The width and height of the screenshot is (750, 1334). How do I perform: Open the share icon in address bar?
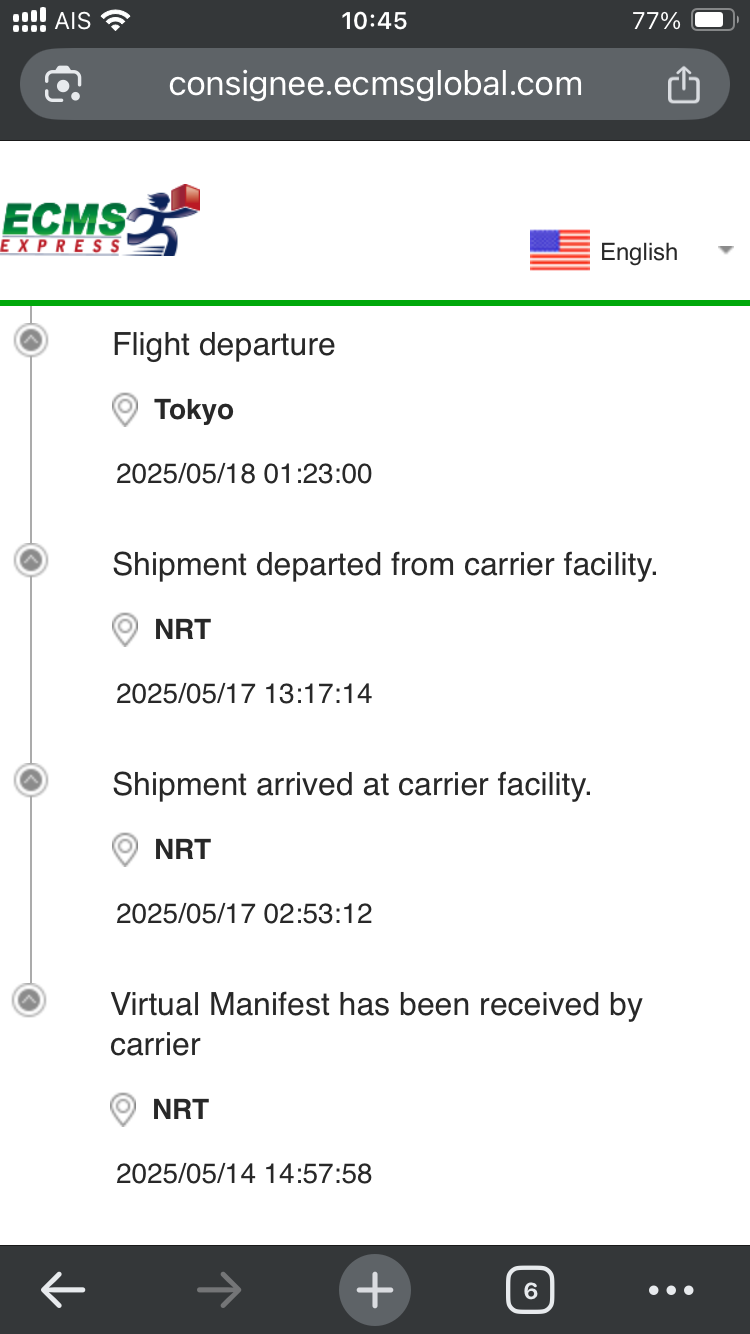point(683,84)
